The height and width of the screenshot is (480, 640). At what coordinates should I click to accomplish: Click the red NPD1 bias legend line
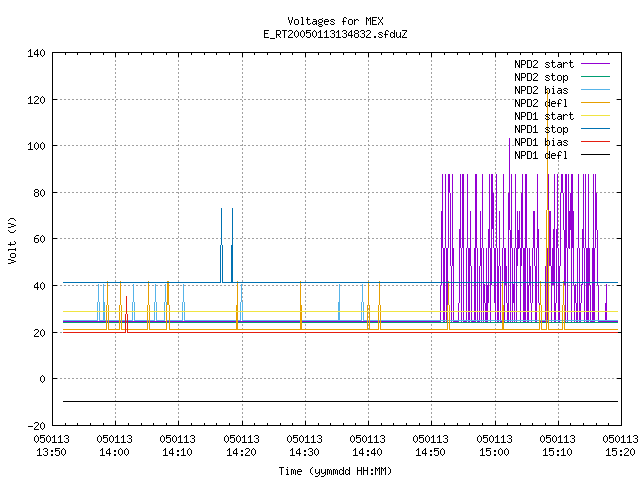[595, 142]
